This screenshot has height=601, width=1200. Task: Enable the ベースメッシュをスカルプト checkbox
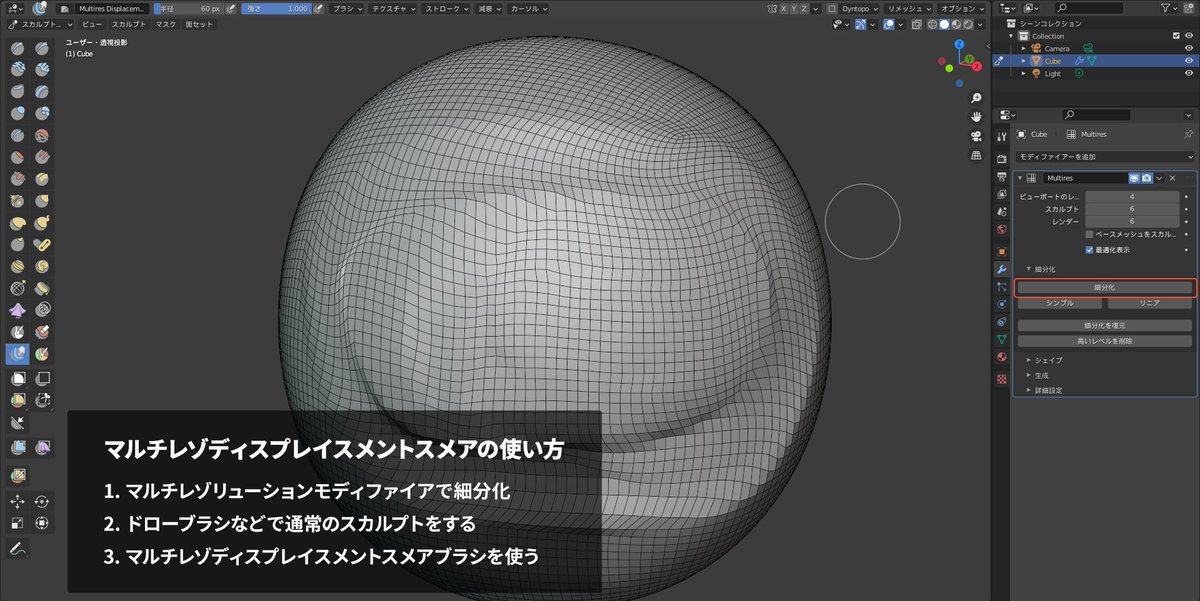(x=1090, y=234)
